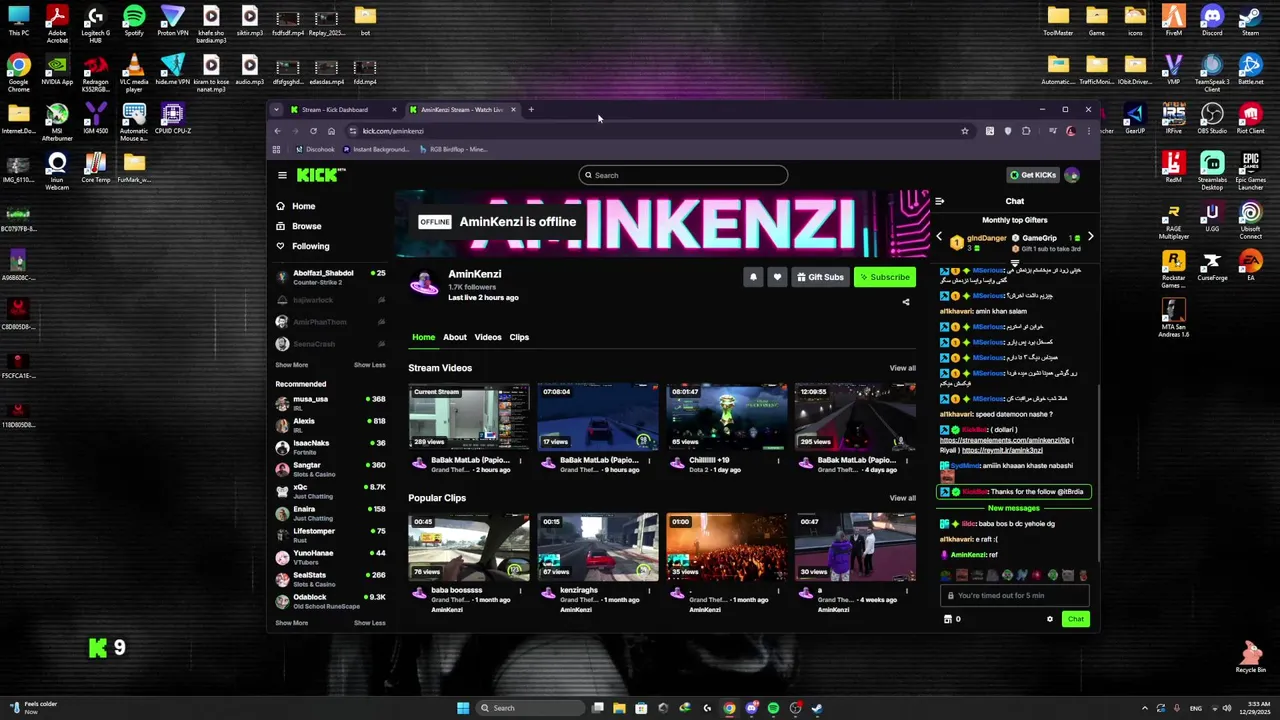1280x720 pixels.
Task: Click the timed-out chat input box
Action: [1015, 595]
